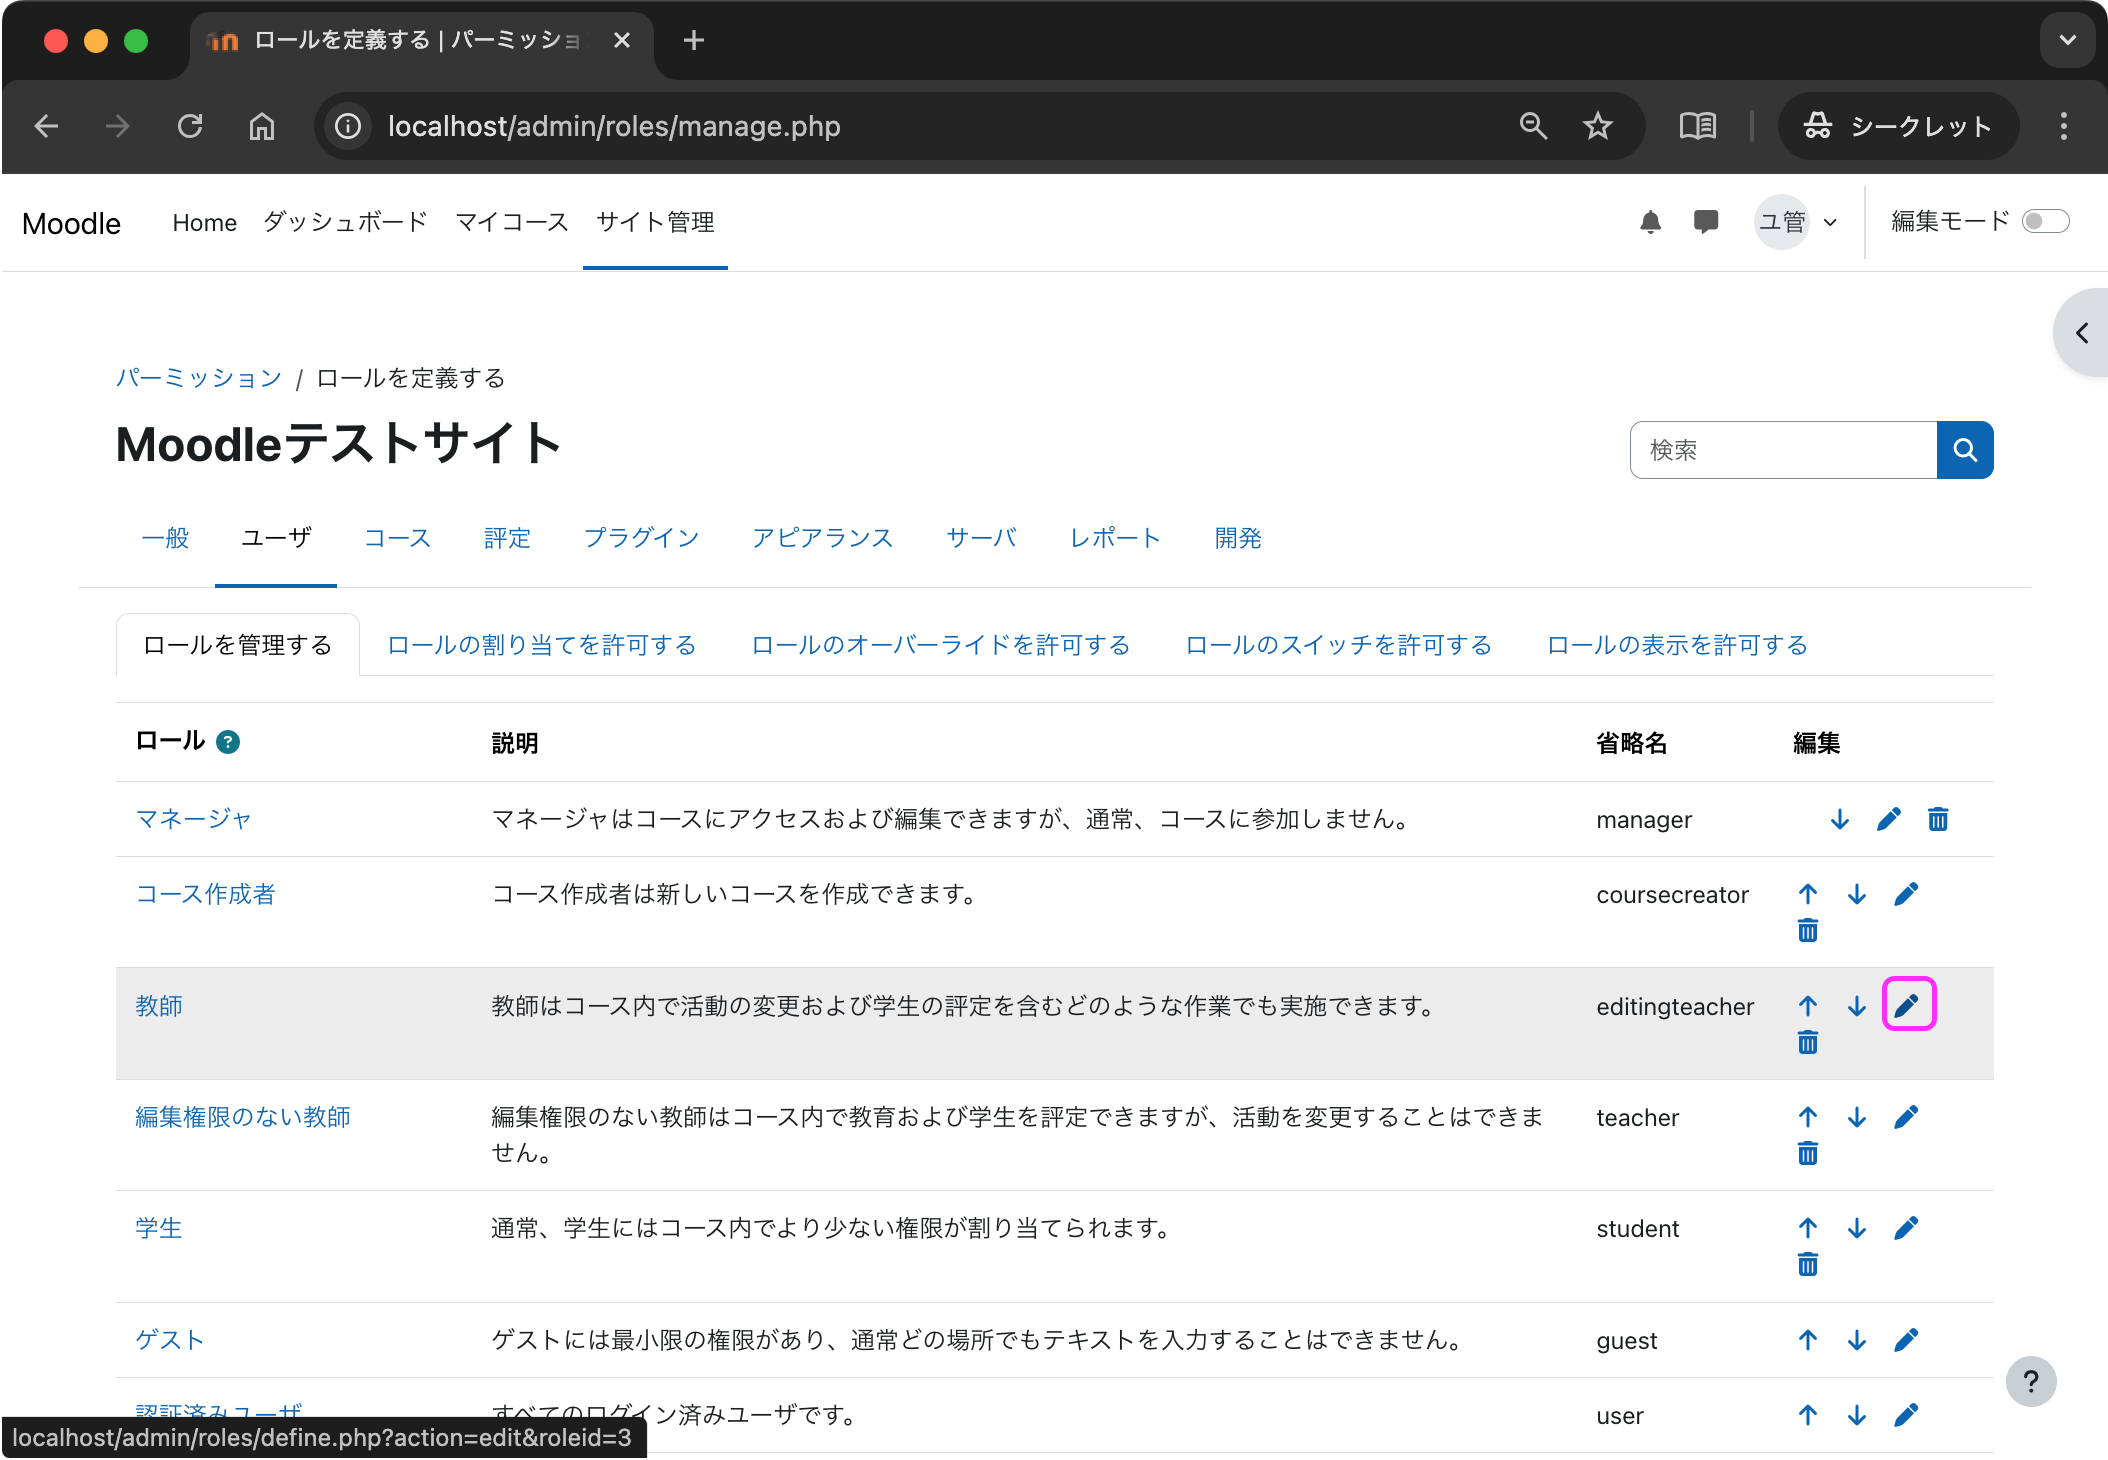
Task: Open the browser tab search chevron
Action: [2067, 40]
